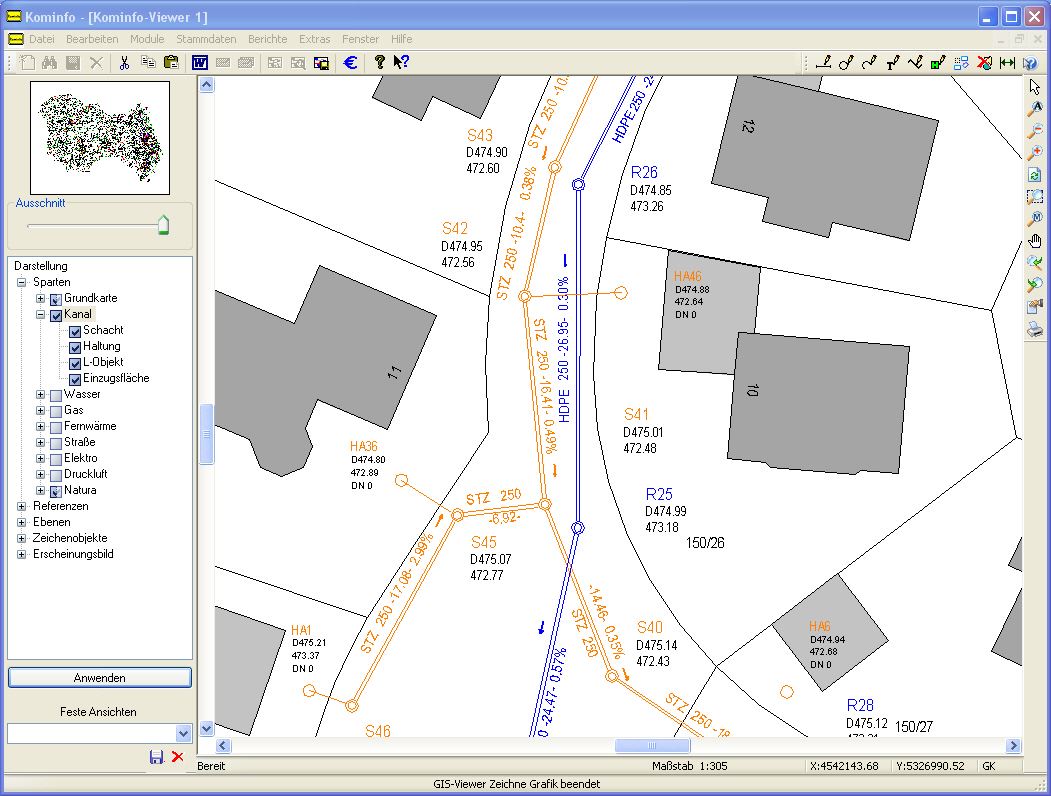
Task: Select the zoom window rectangle tool
Action: (1035, 196)
